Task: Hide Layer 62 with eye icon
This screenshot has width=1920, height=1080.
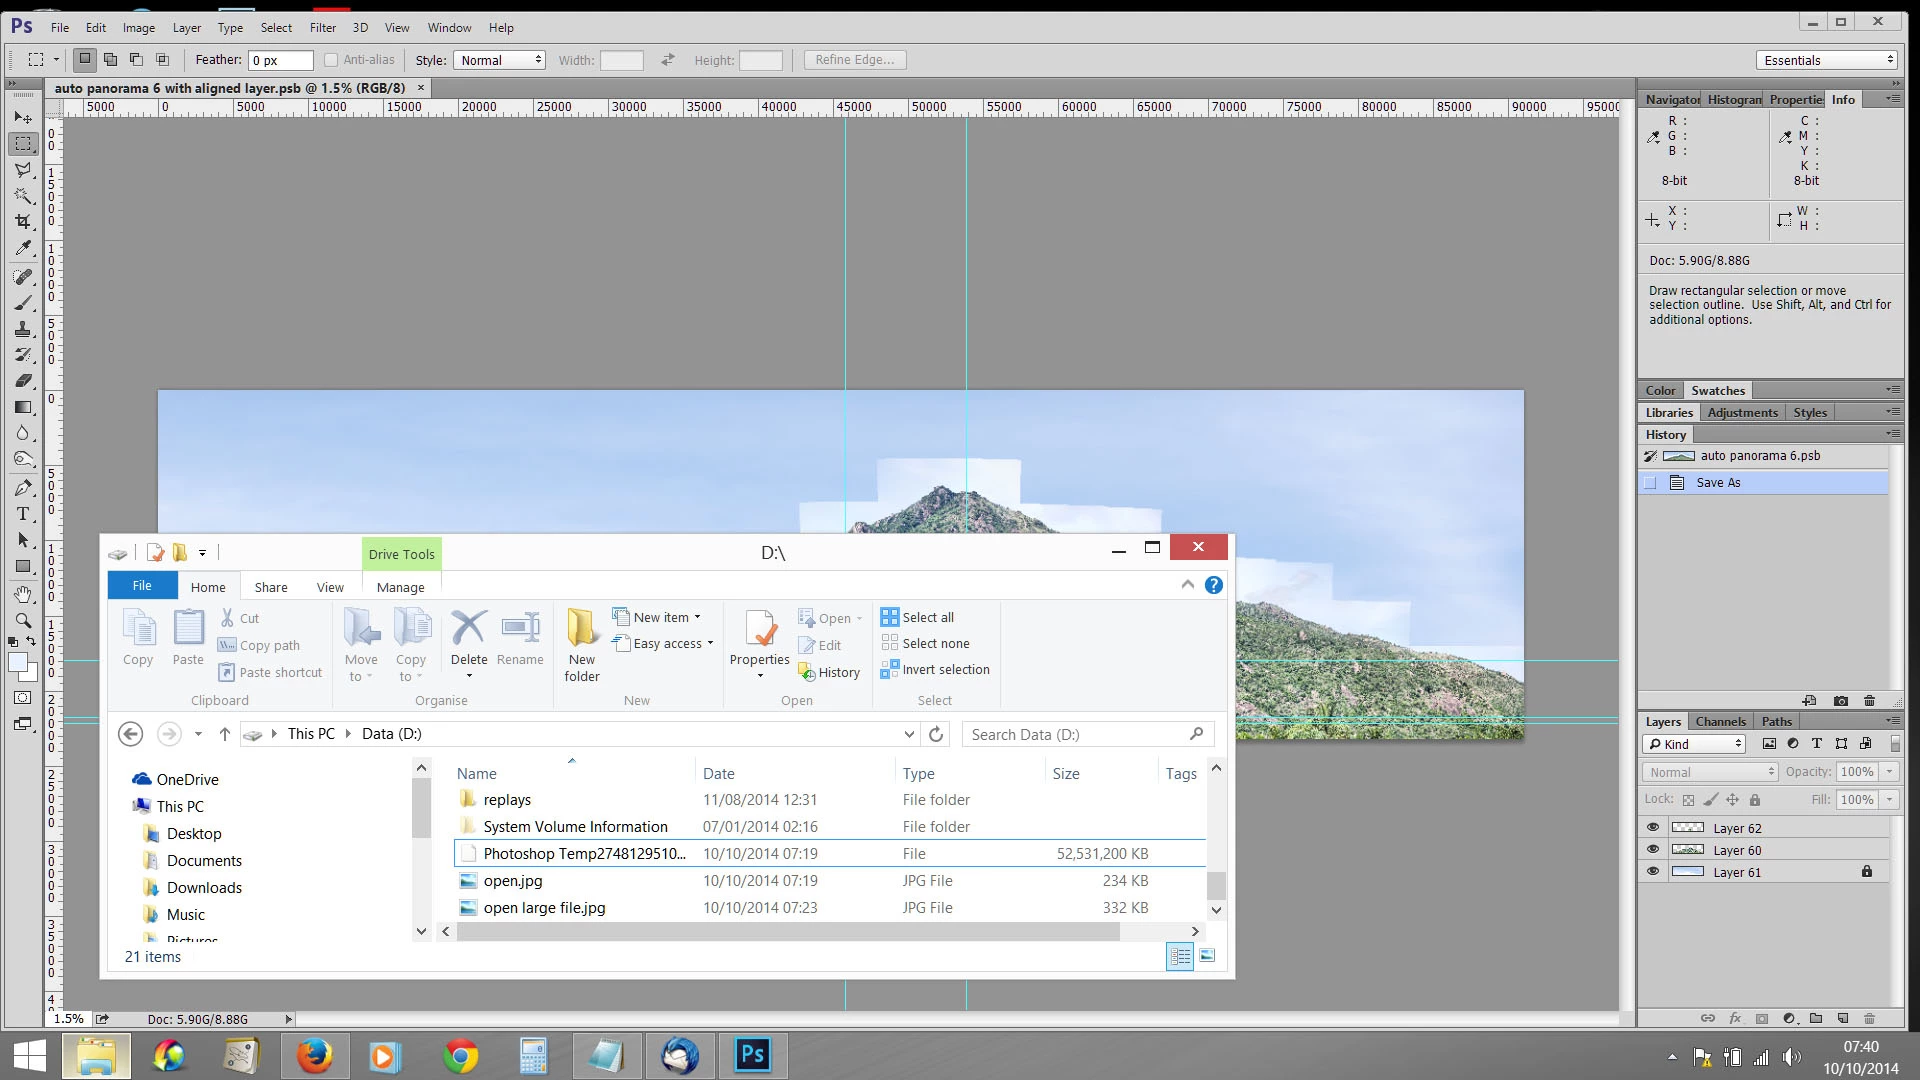Action: [x=1653, y=828]
